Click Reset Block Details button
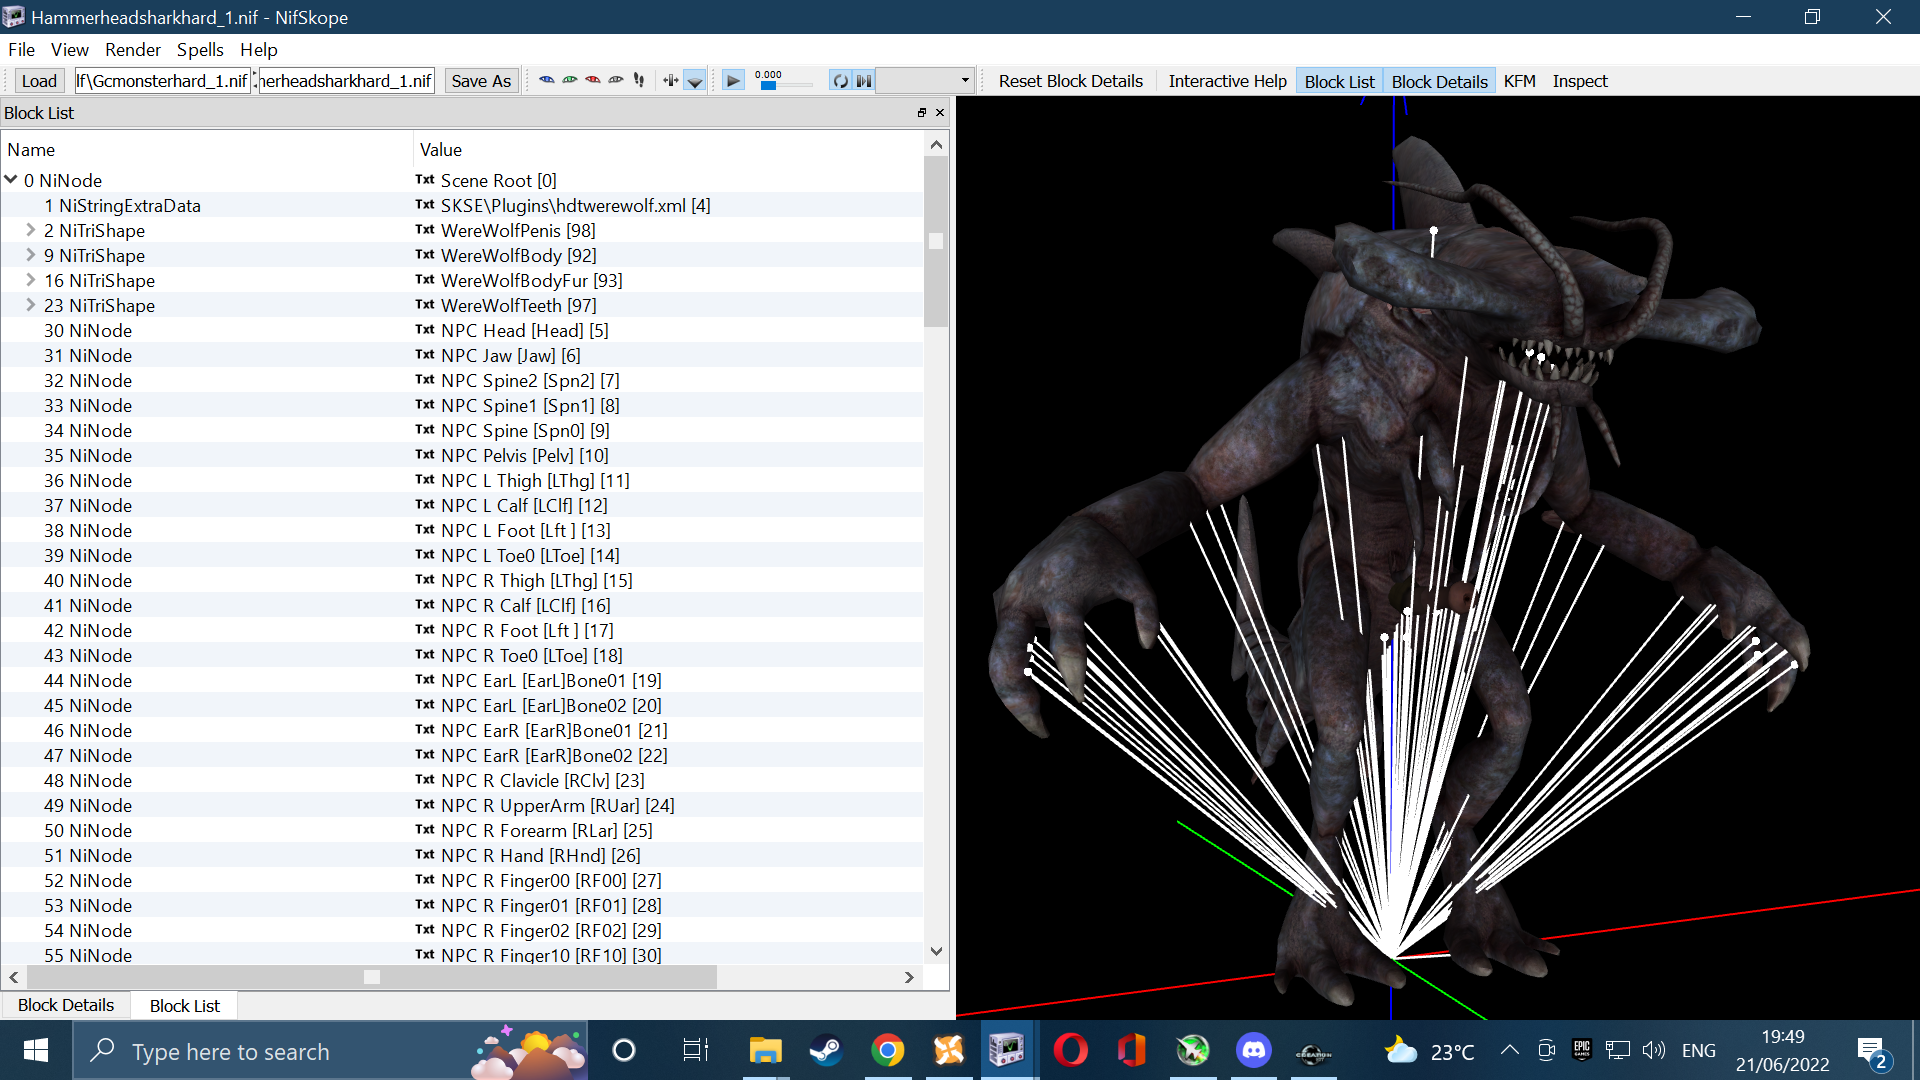1920x1080 pixels. (1070, 81)
